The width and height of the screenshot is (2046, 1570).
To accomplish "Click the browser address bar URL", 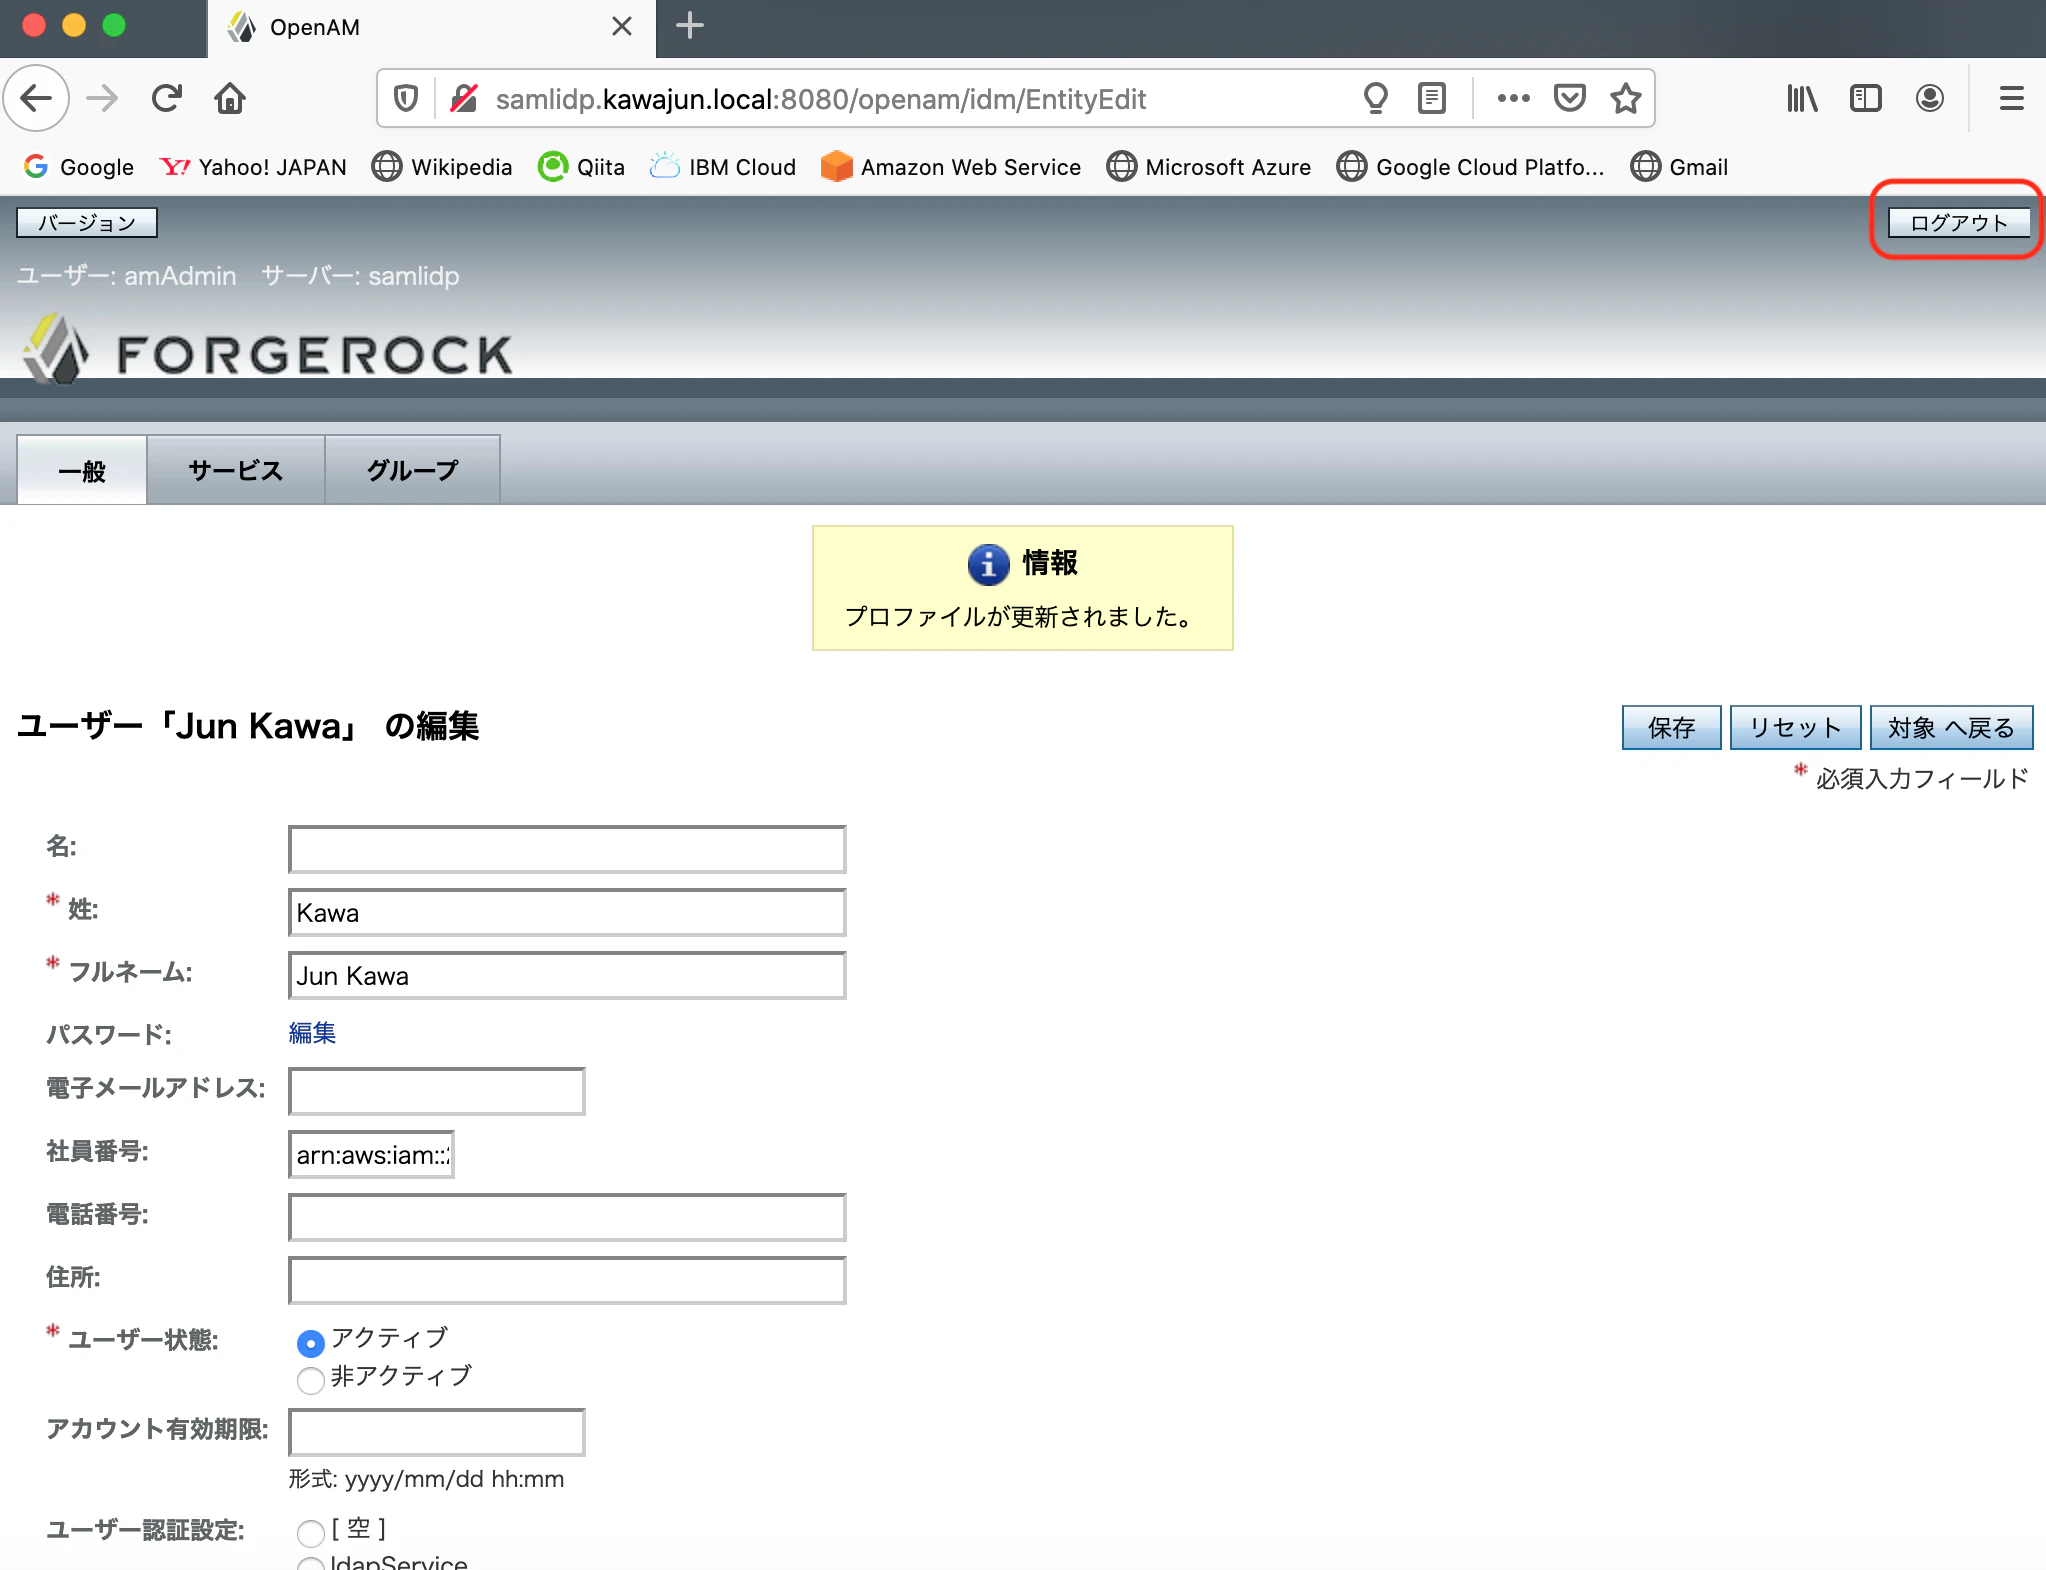I will [x=820, y=99].
